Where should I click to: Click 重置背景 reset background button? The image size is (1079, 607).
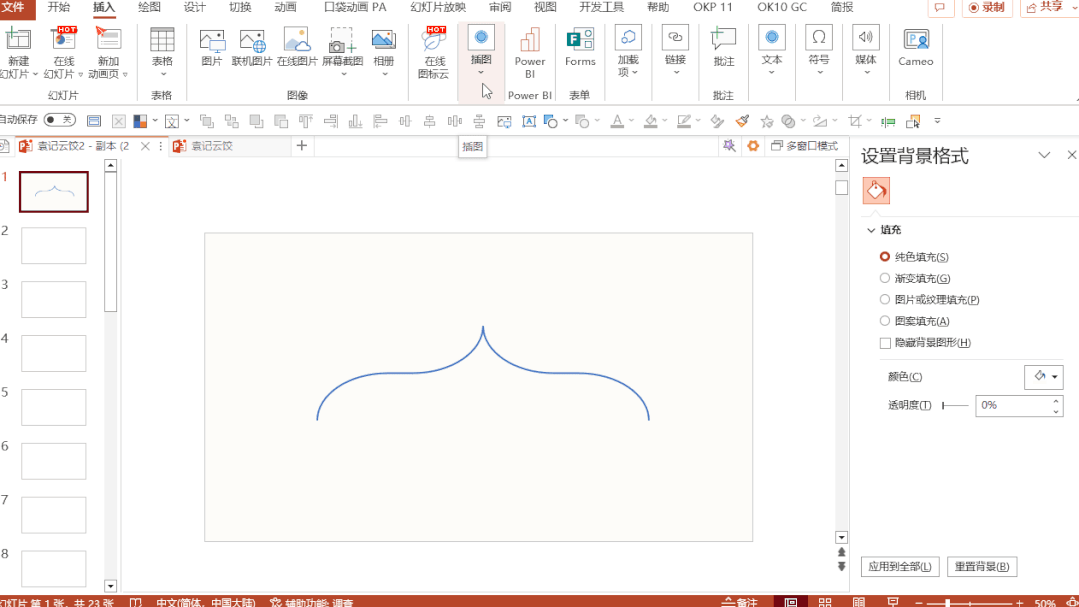click(982, 566)
